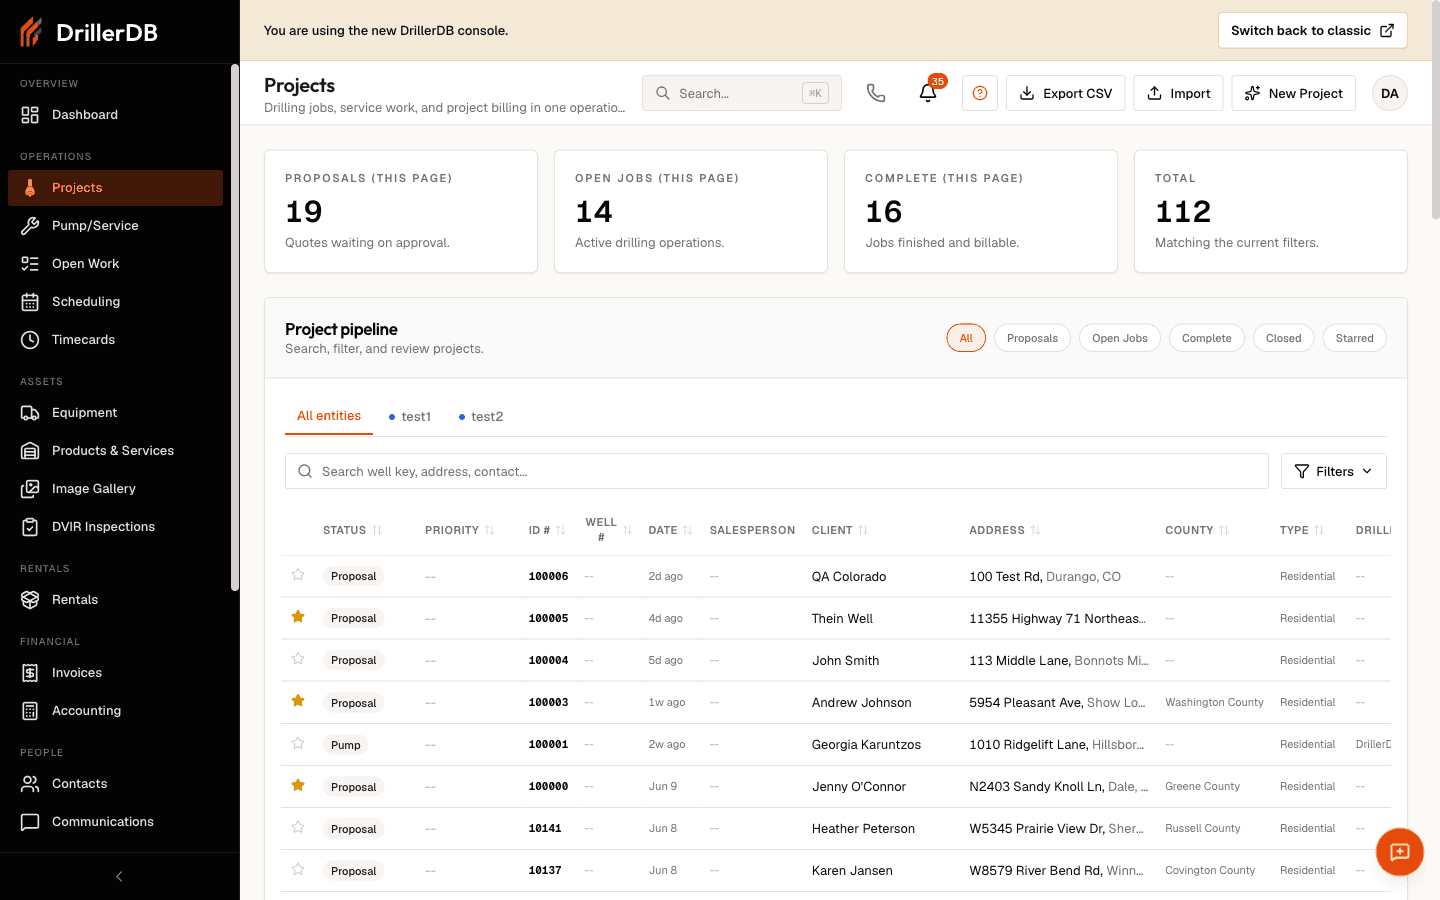Unstar the Jenny O'Connor project

coord(298,785)
